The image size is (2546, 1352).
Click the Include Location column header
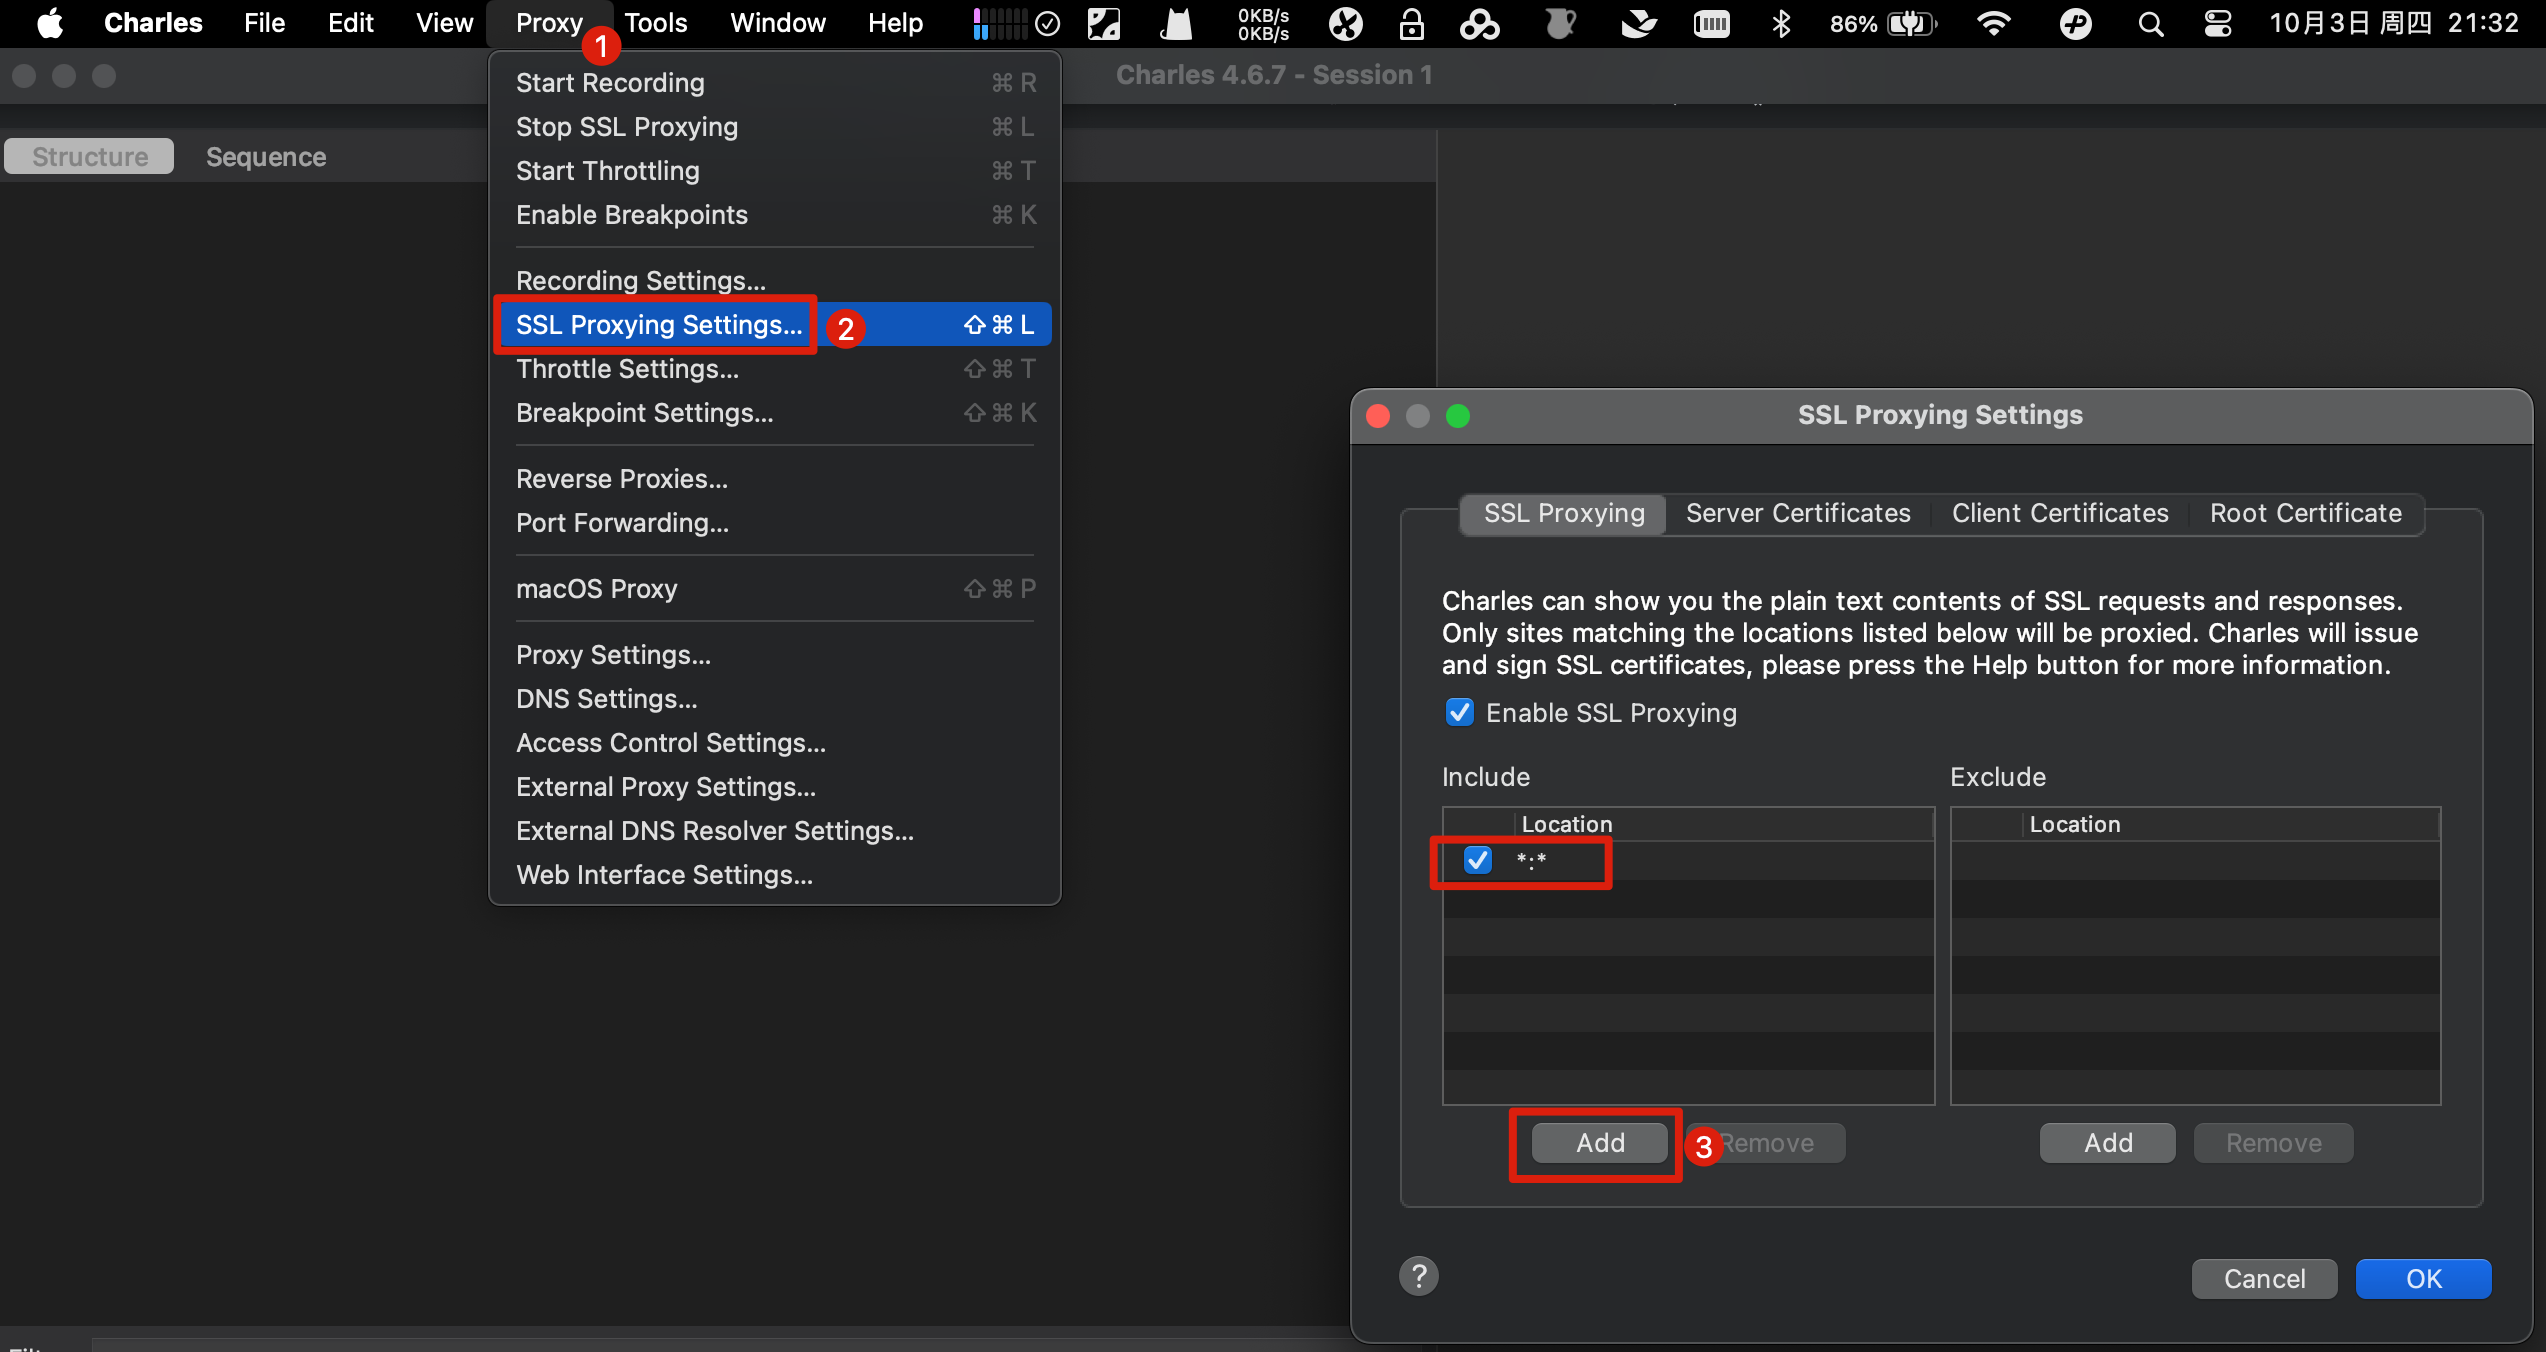1724,824
